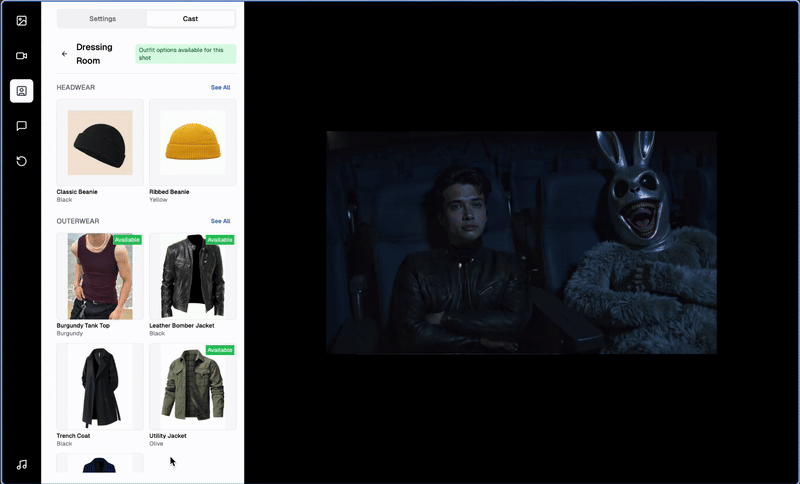Click the "Trench Coat" label

[73, 436]
